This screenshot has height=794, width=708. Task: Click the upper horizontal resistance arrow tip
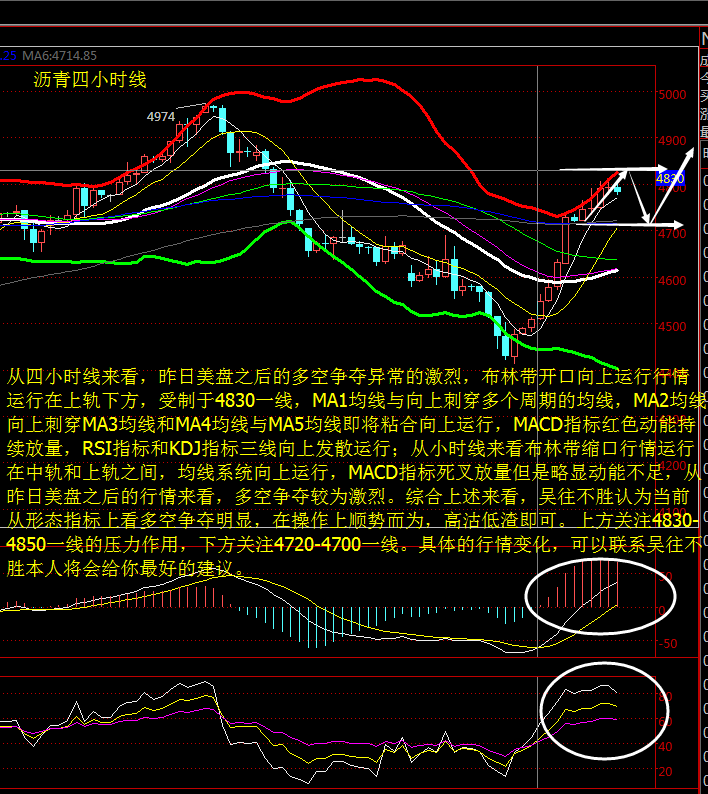661,168
